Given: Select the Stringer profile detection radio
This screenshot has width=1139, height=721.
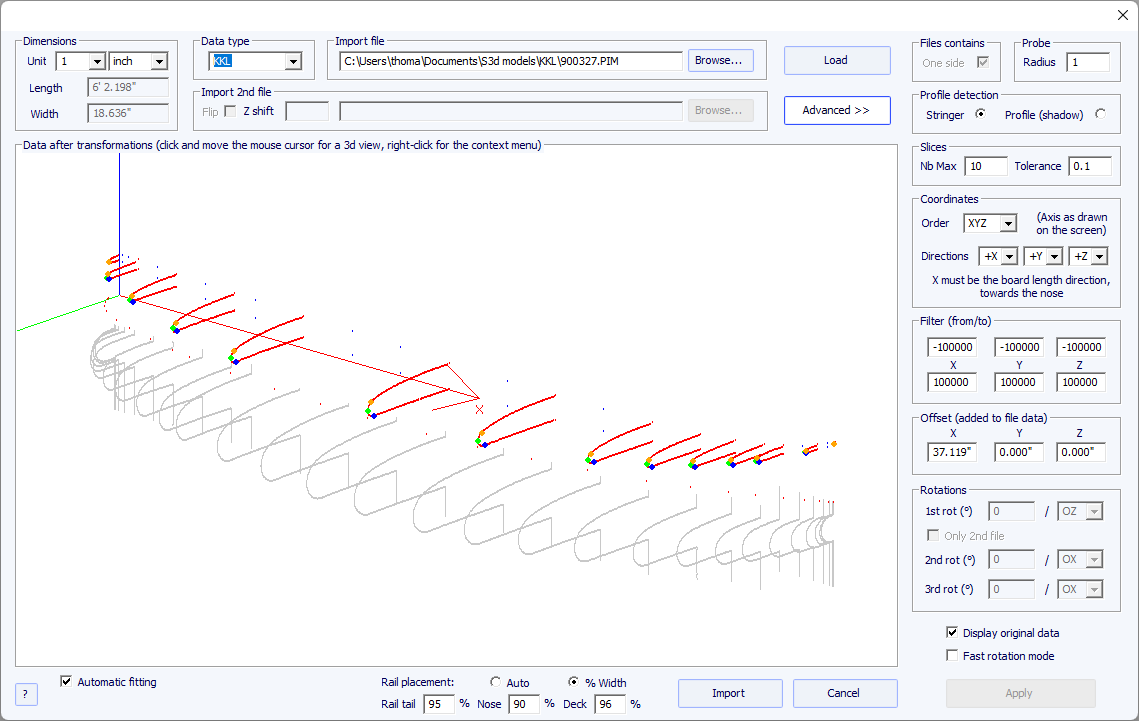Looking at the screenshot, I should 980,114.
